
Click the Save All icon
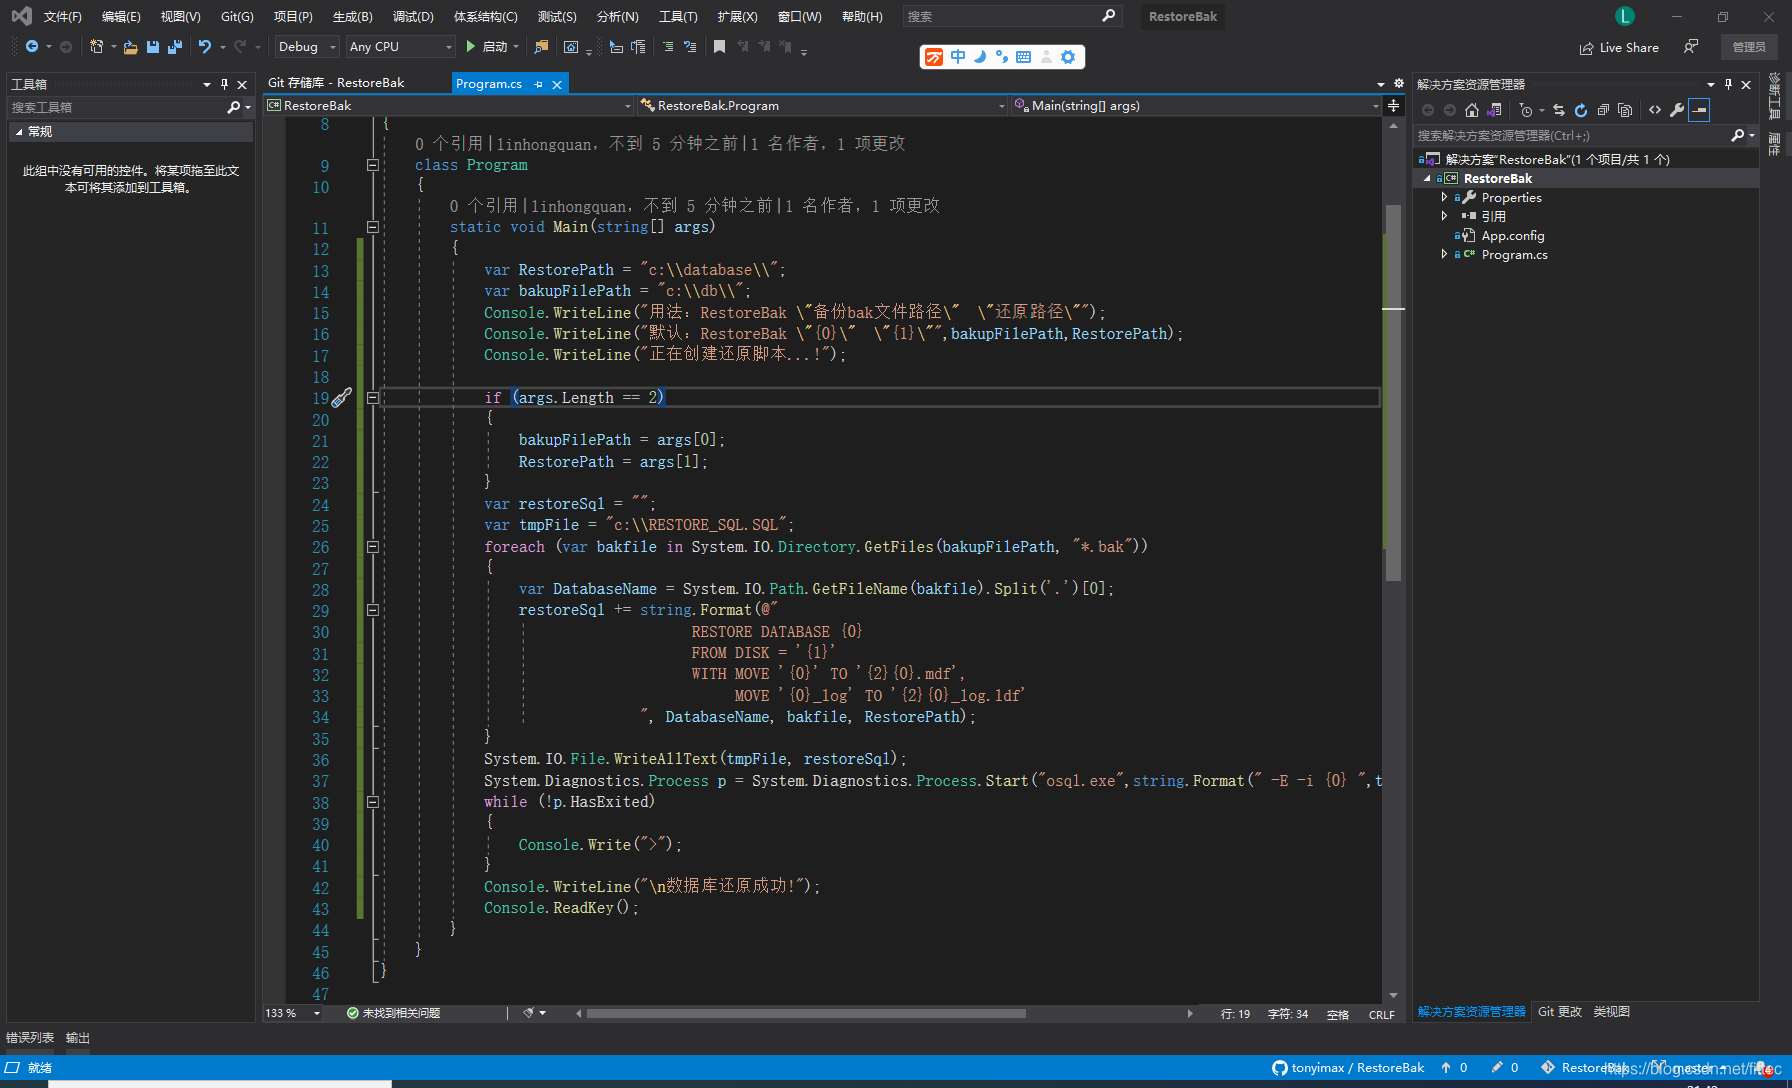(175, 47)
